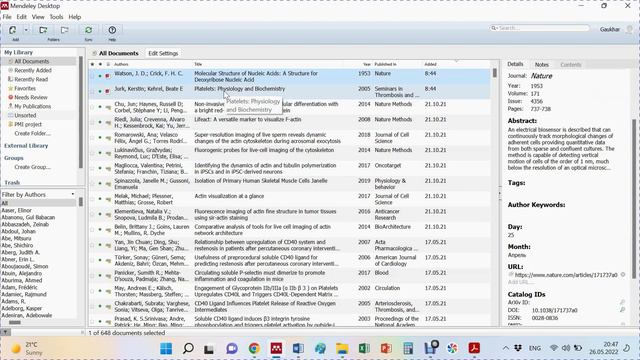
Task: Toggle read status dot for the Chu, Jun row
Action: point(100,107)
